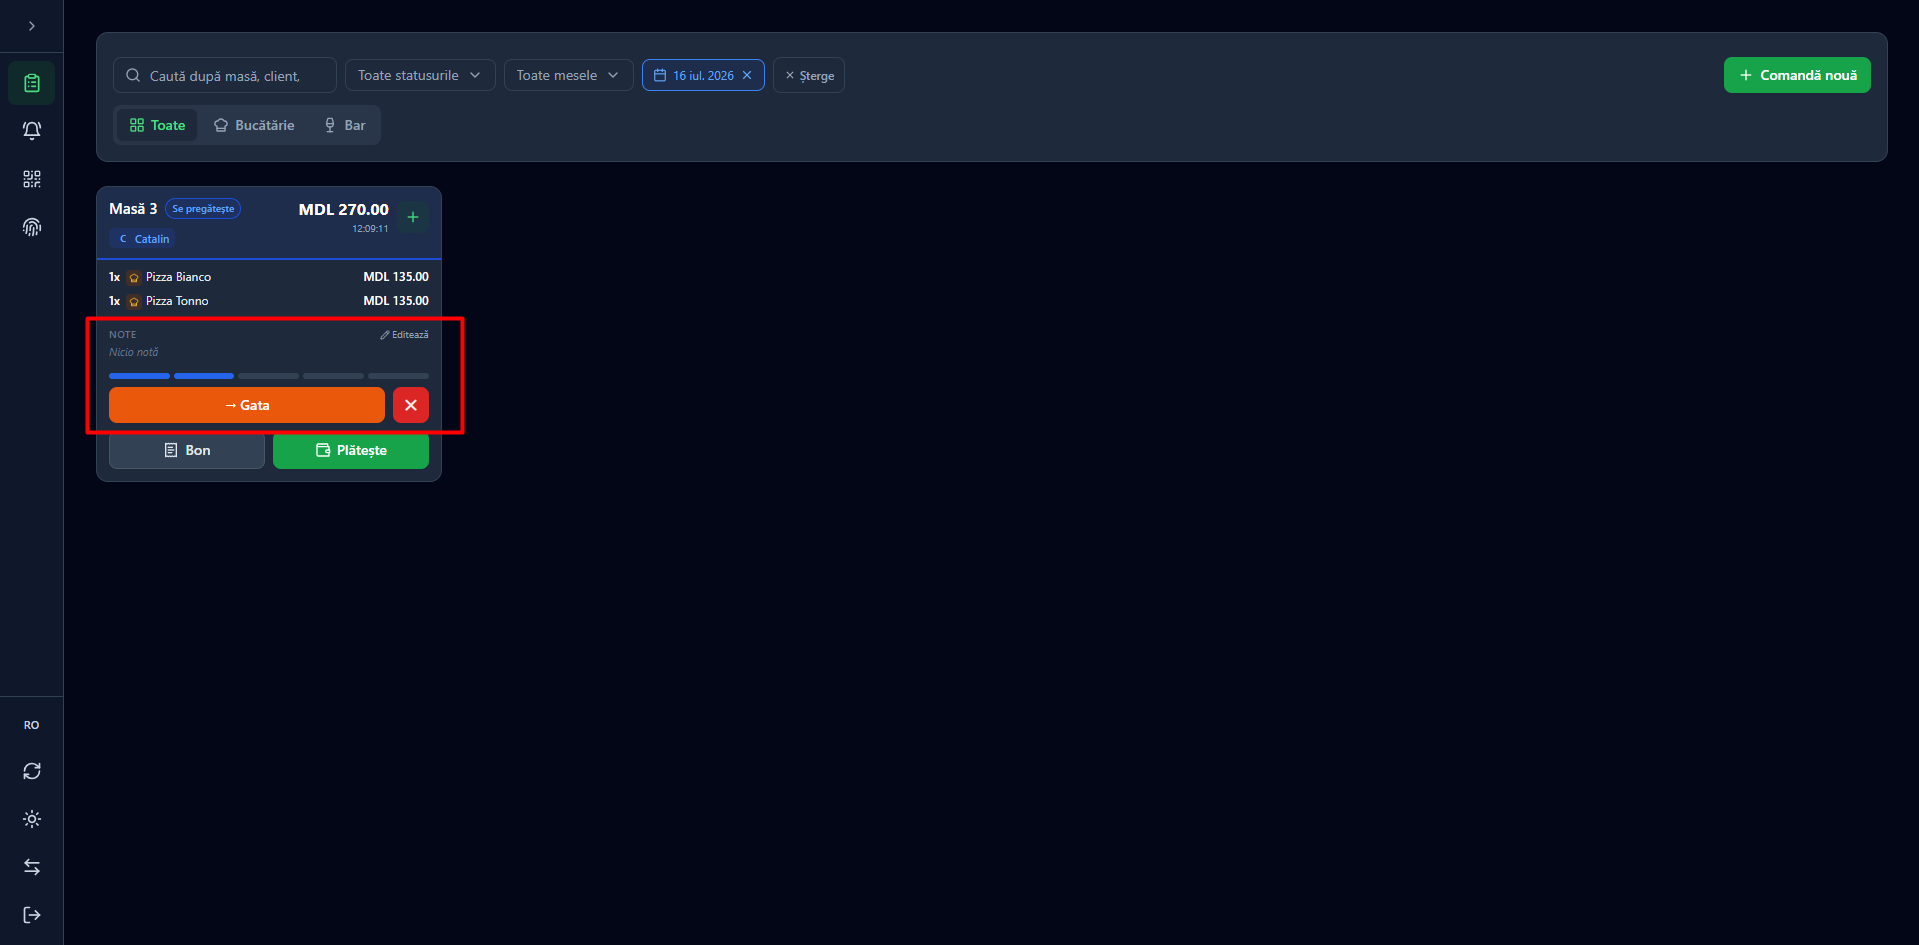Image resolution: width=1919 pixels, height=945 pixels.
Task: Click the Comandă nouă button
Action: [1797, 75]
